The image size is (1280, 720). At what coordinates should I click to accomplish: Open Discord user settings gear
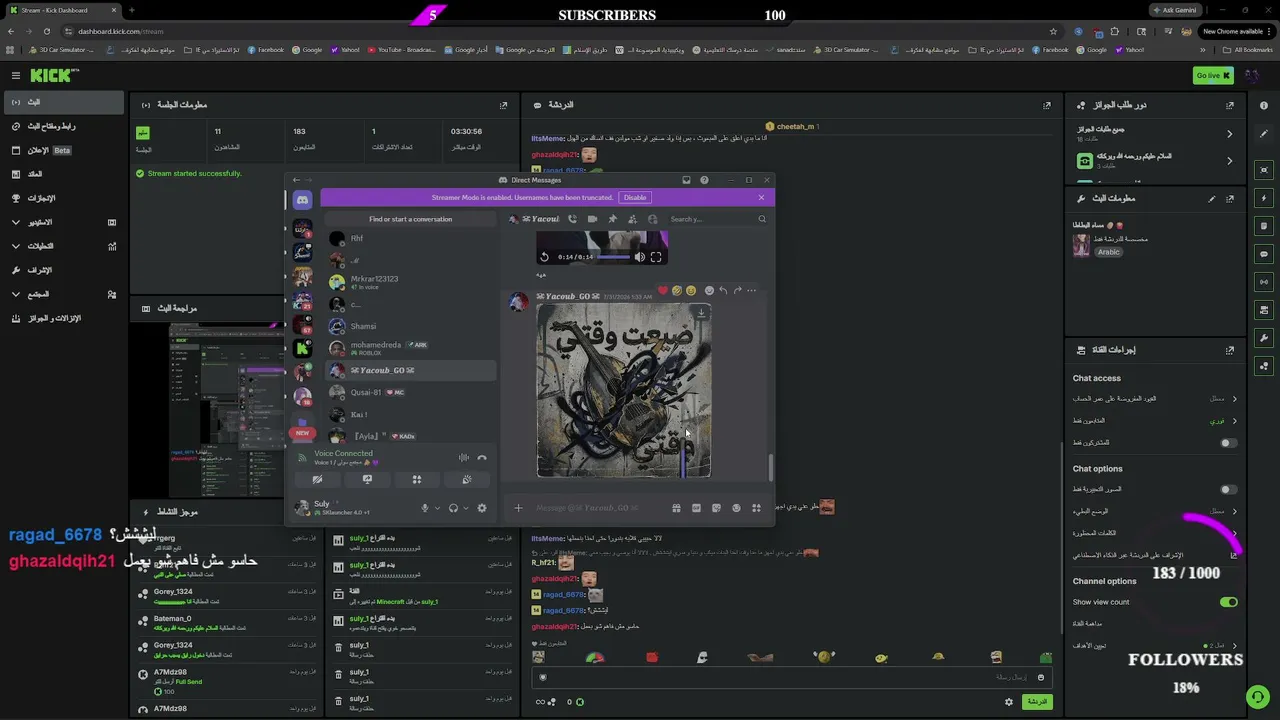[482, 508]
